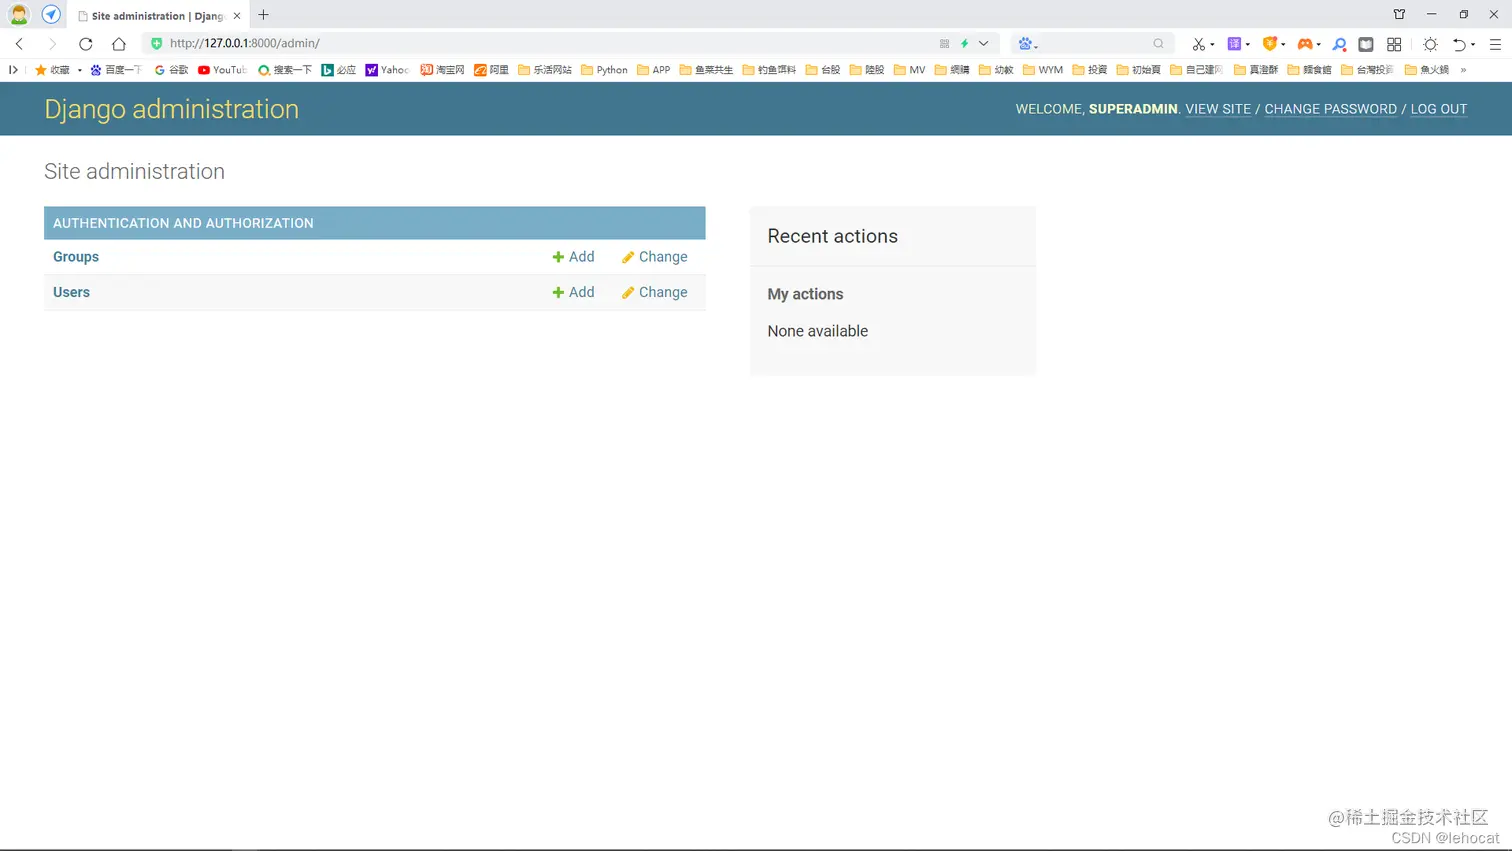
Task: Toggle the bookmarks sidebar arrow icon
Action: (x=13, y=70)
